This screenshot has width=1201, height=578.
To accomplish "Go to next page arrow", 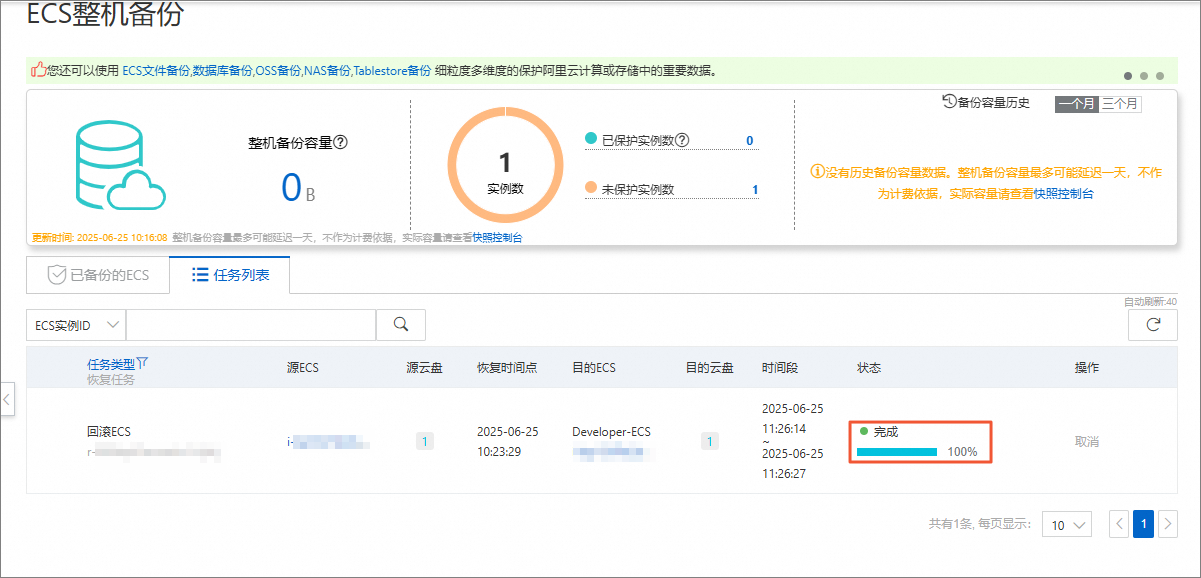I will (x=1167, y=523).
